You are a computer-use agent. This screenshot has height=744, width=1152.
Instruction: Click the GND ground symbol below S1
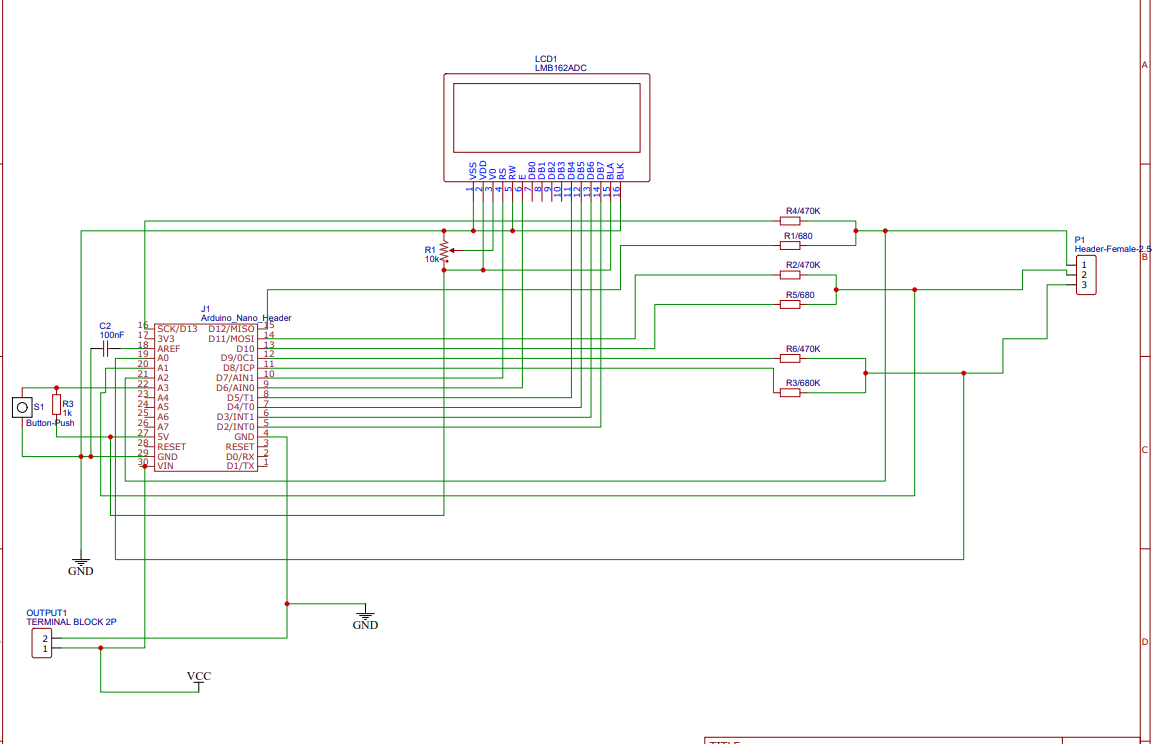[80, 563]
